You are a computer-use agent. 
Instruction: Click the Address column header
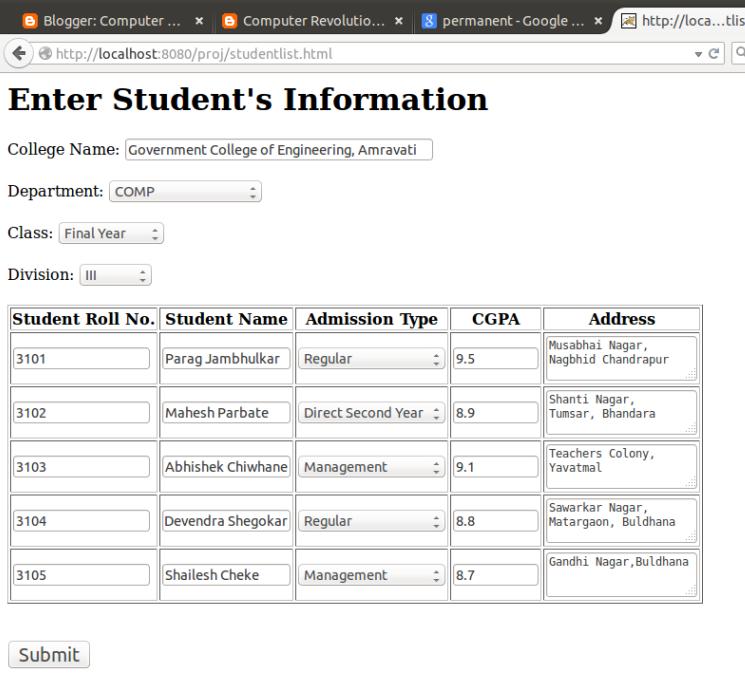pyautogui.click(x=621, y=319)
